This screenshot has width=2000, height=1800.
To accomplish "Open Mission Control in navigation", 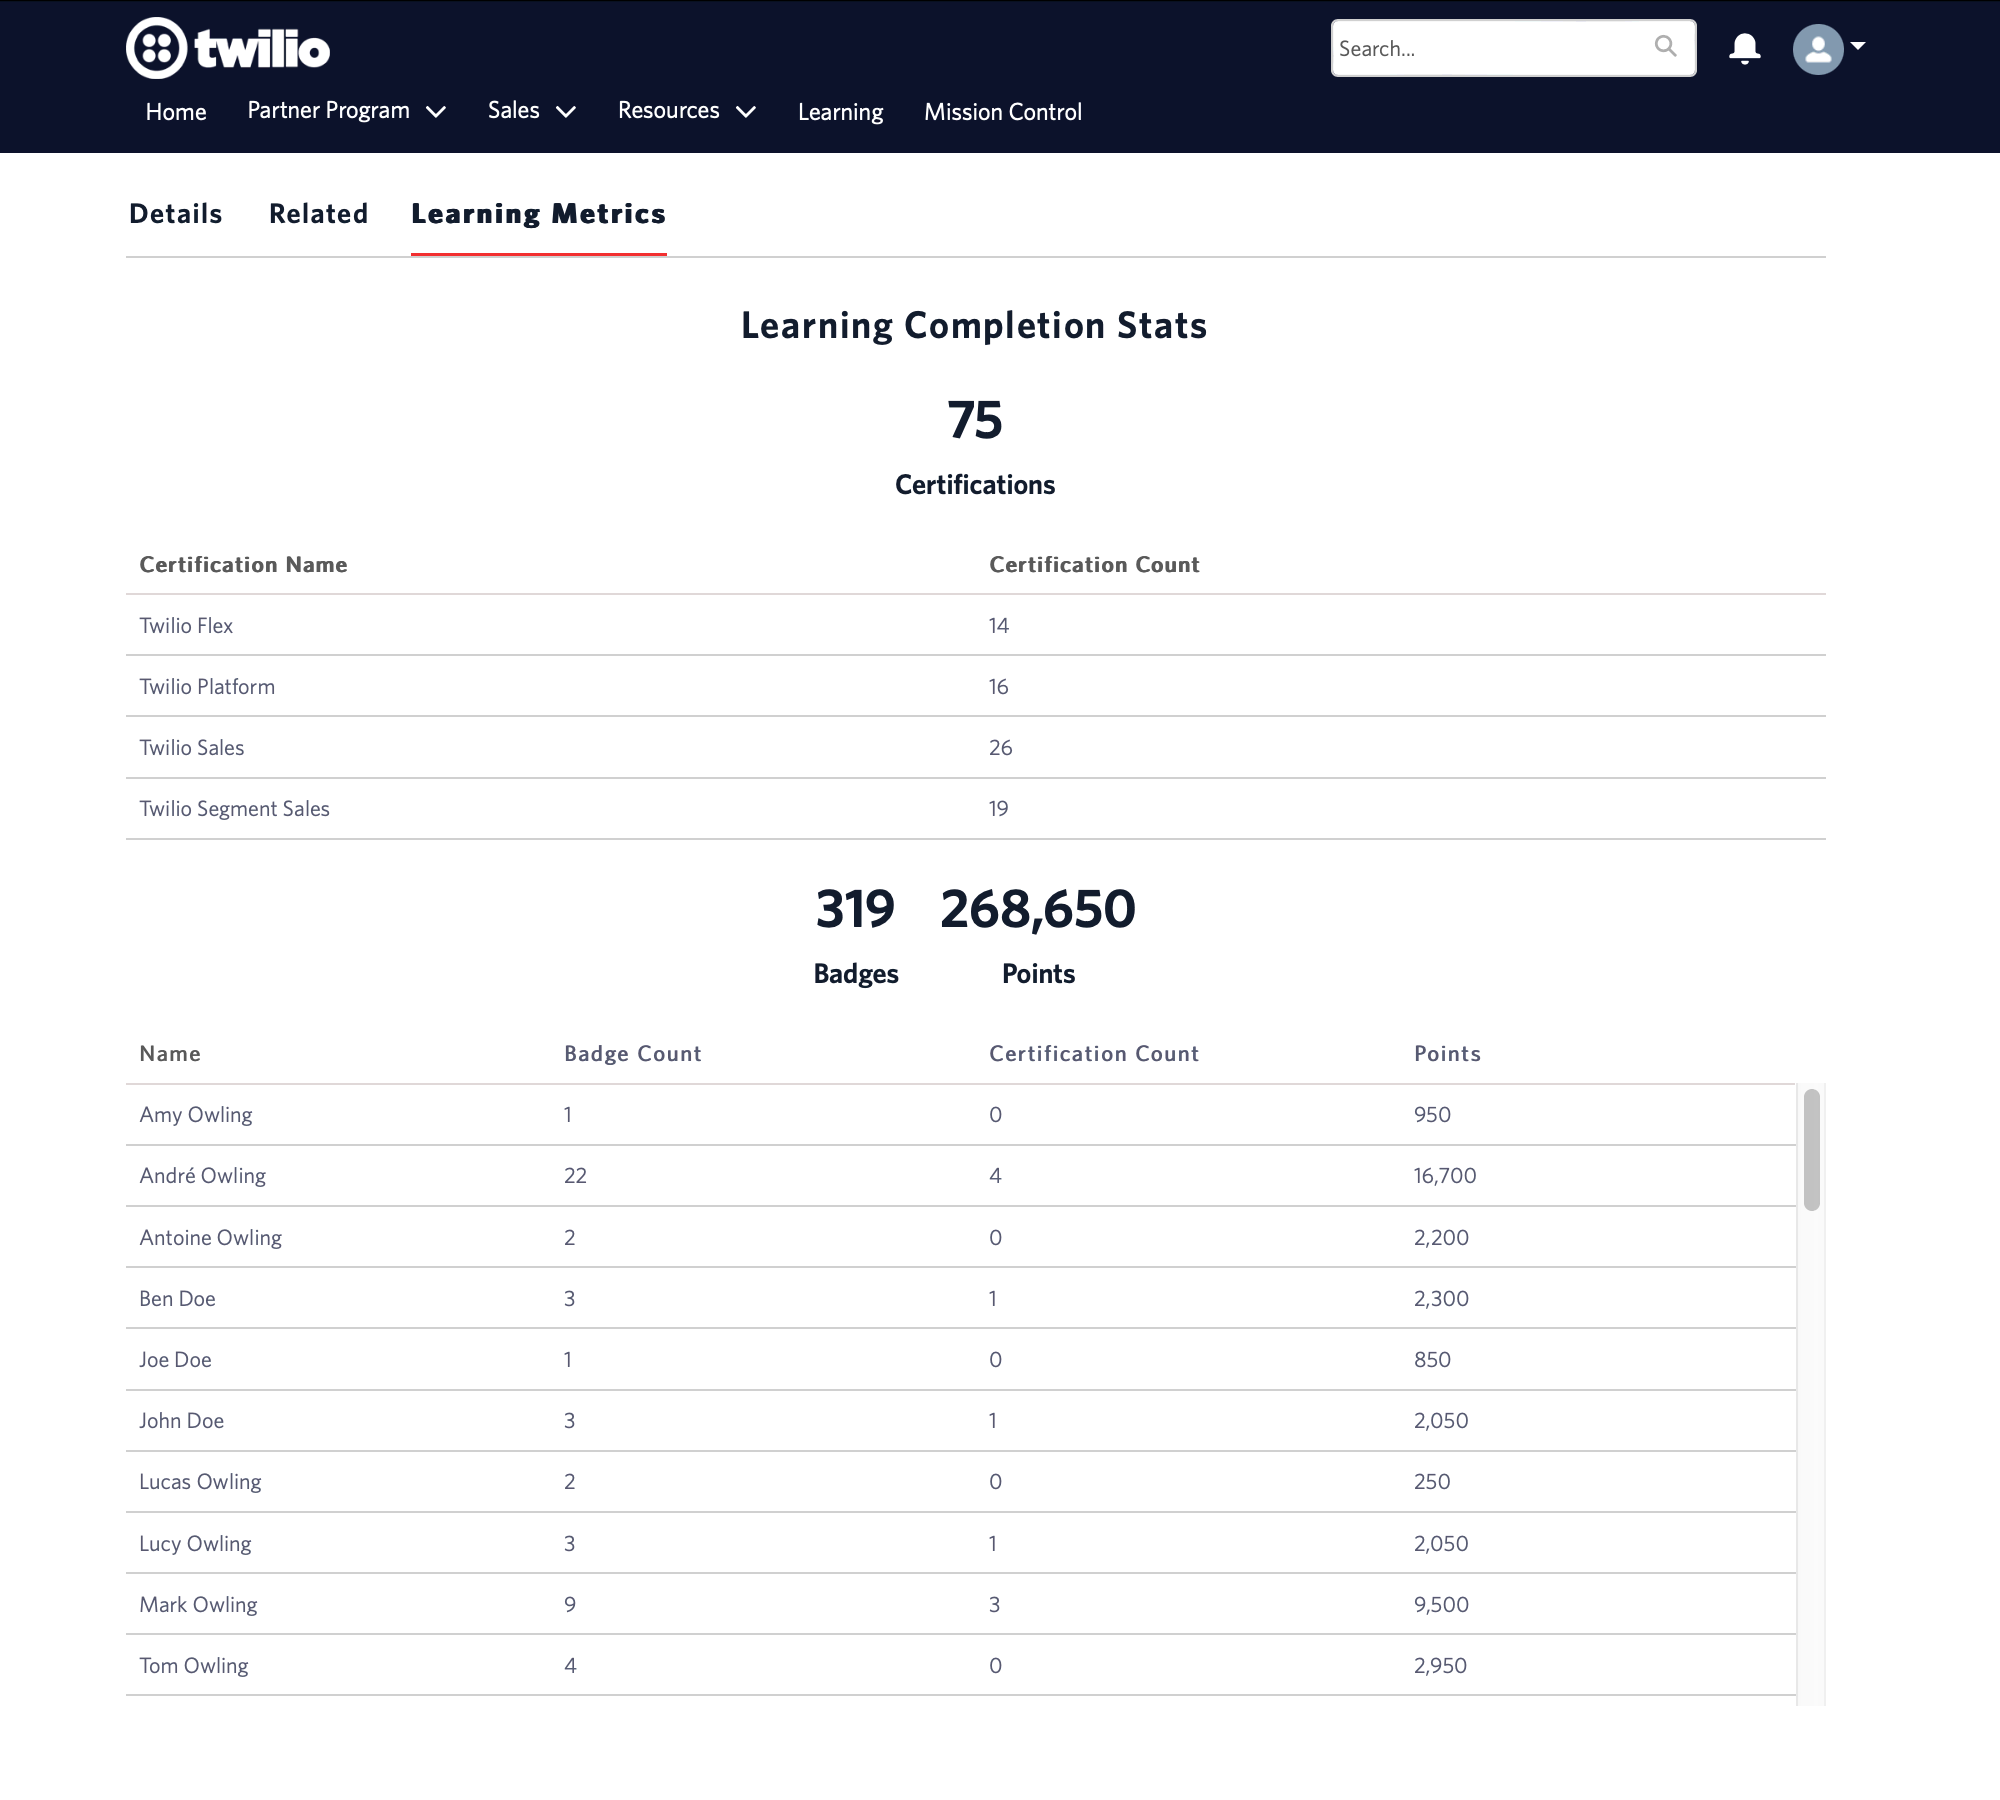I will coord(1002,112).
